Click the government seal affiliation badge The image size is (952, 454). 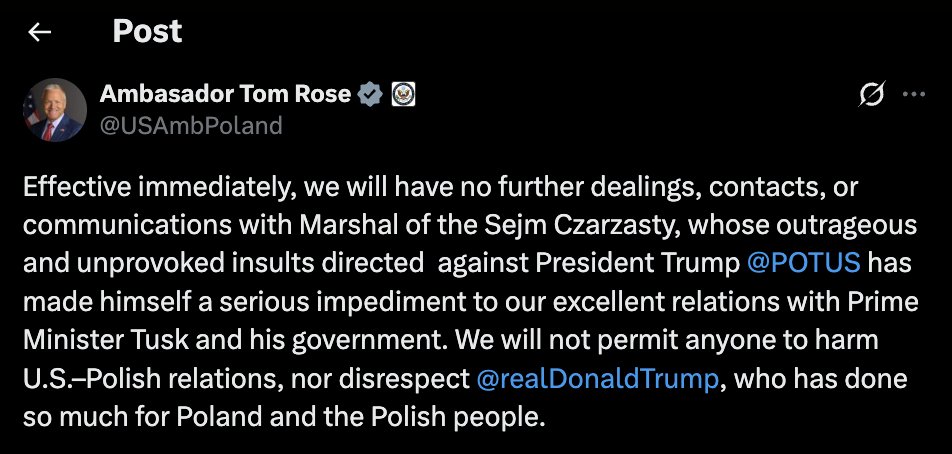tap(401, 95)
